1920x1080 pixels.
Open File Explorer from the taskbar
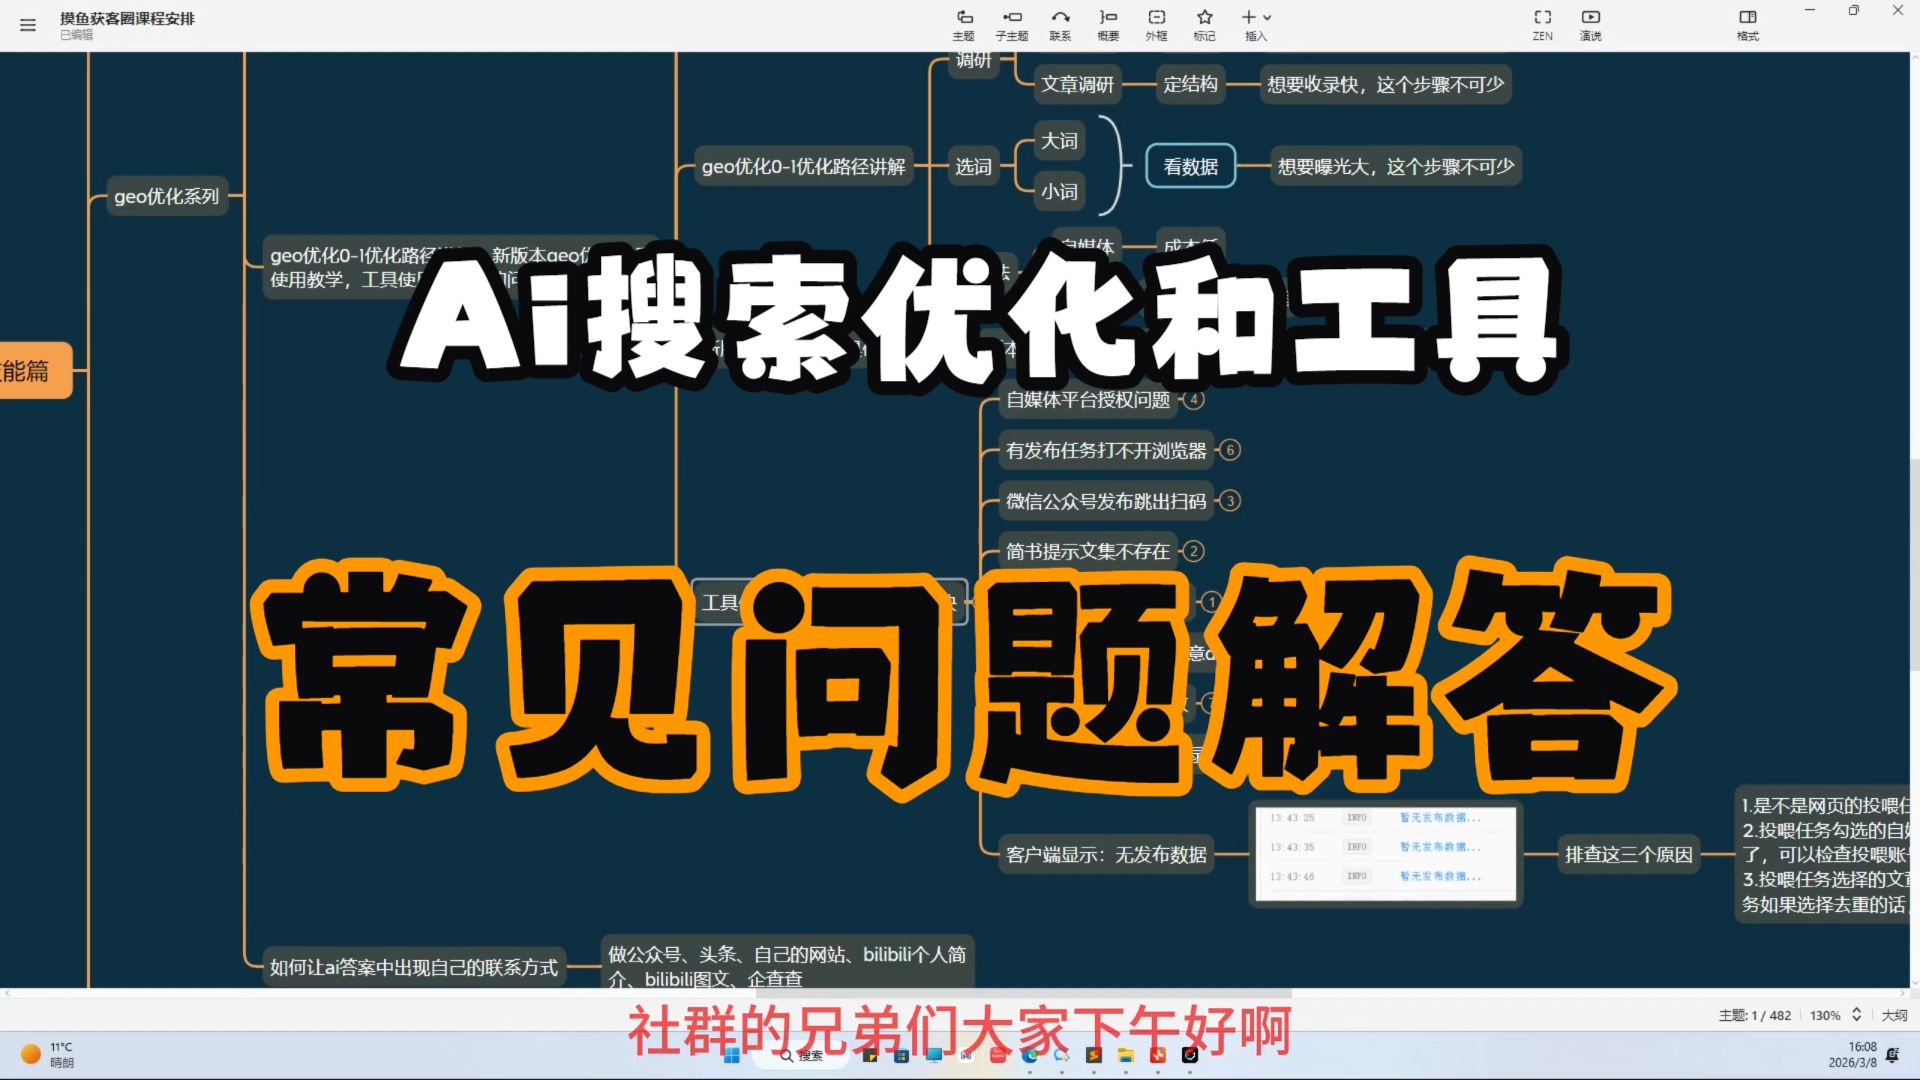(x=1125, y=1055)
